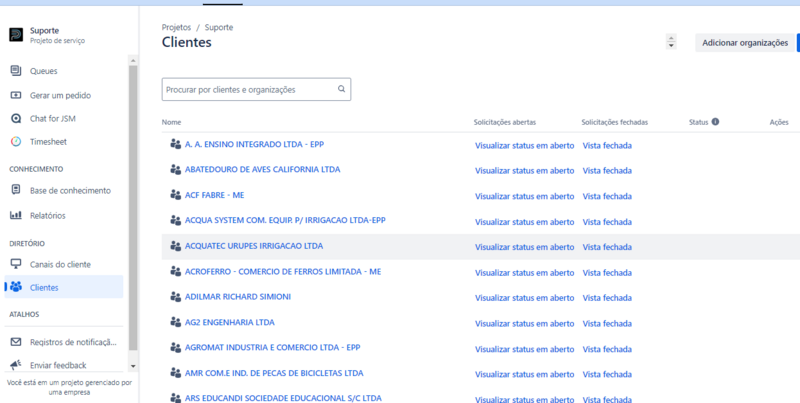Click the Clientes people icon in sidebar
Screen dimensions: 800x403
[x=16, y=287]
